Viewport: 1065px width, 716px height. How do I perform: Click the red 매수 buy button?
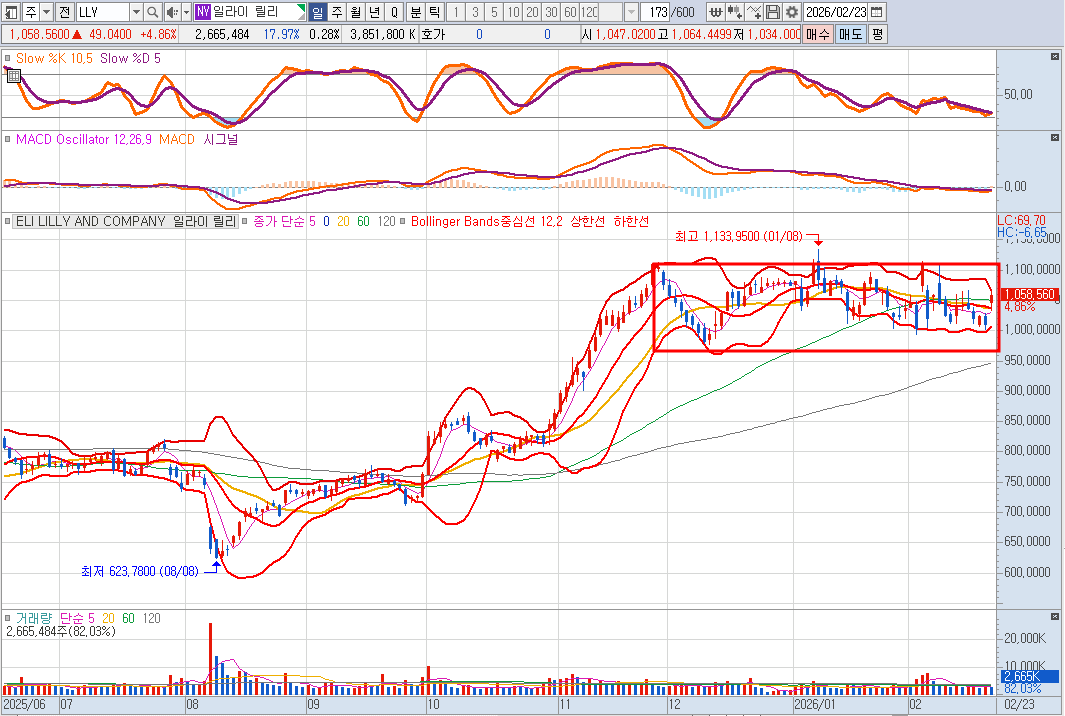click(818, 34)
